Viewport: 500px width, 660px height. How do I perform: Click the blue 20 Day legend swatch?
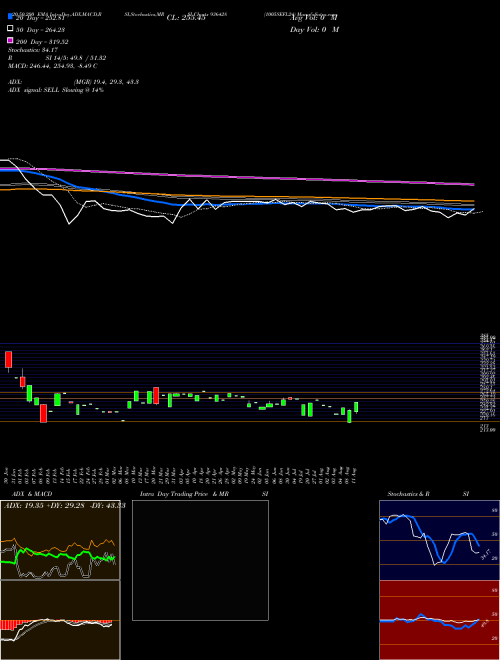10,17
